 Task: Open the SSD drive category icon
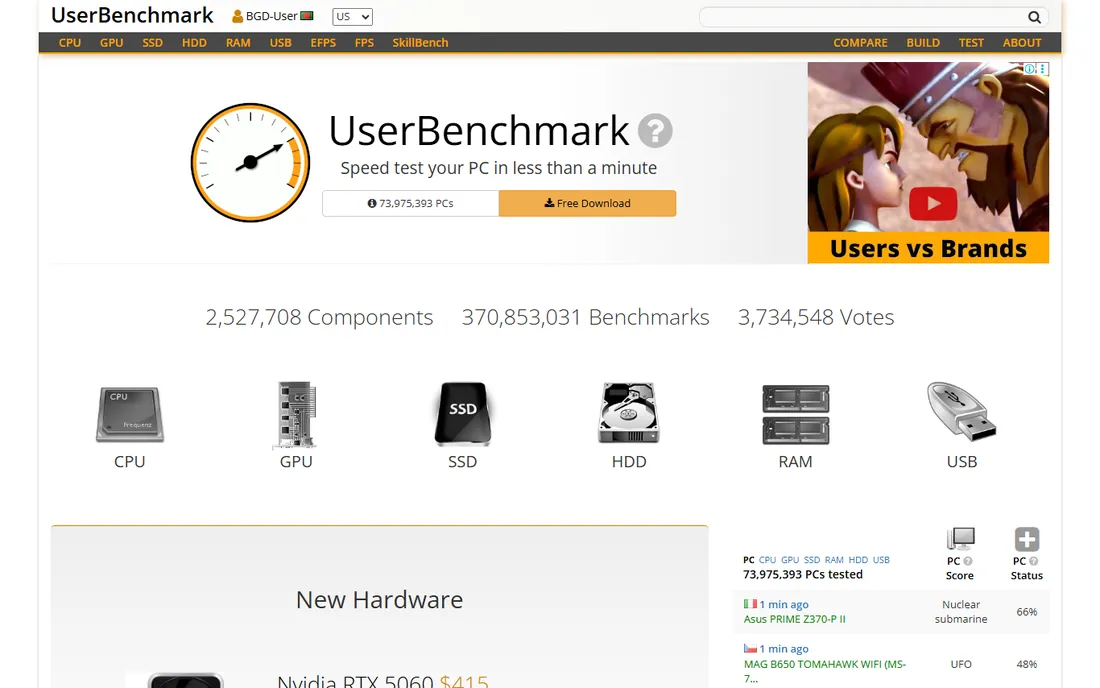tap(462, 414)
